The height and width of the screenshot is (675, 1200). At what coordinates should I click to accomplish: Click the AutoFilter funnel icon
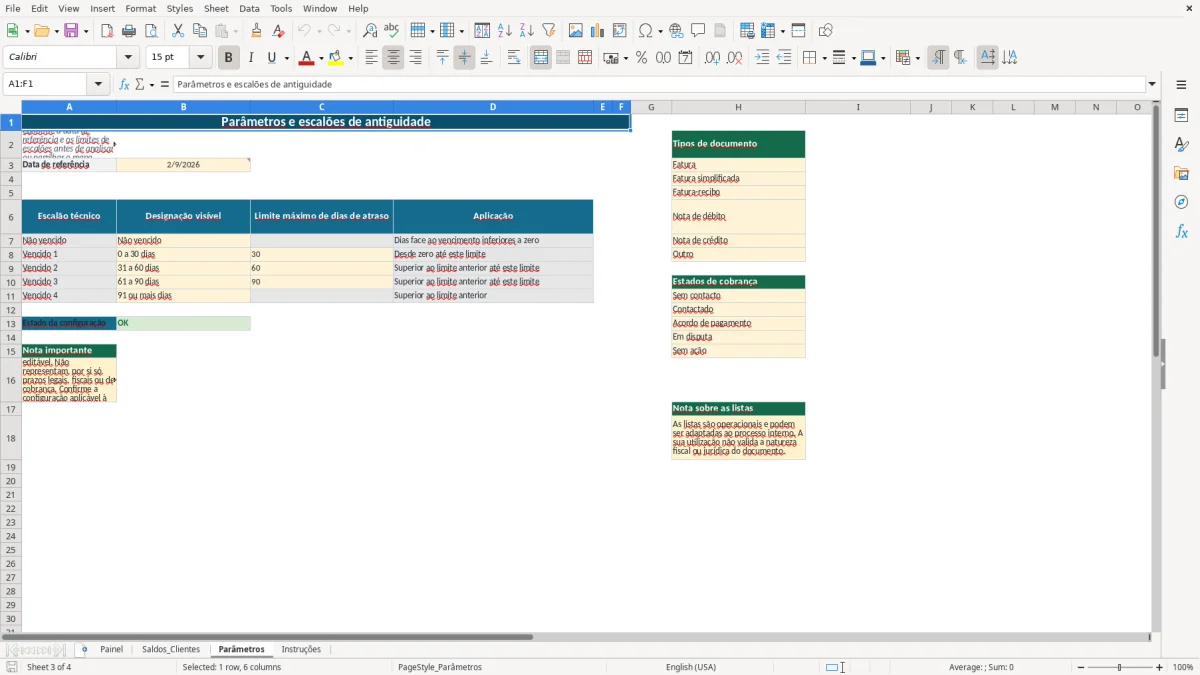coord(549,31)
